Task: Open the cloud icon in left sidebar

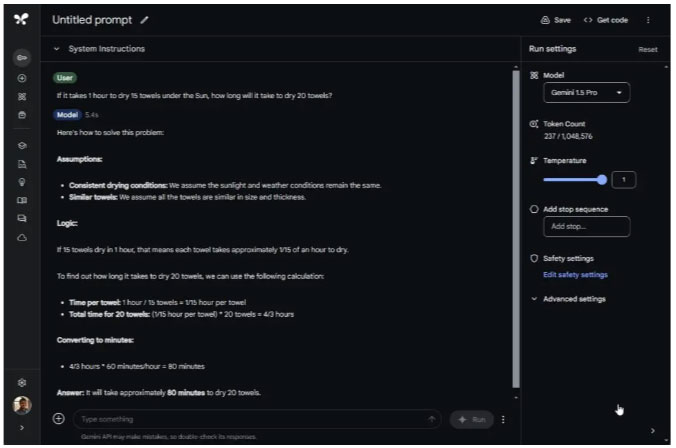Action: (21, 236)
